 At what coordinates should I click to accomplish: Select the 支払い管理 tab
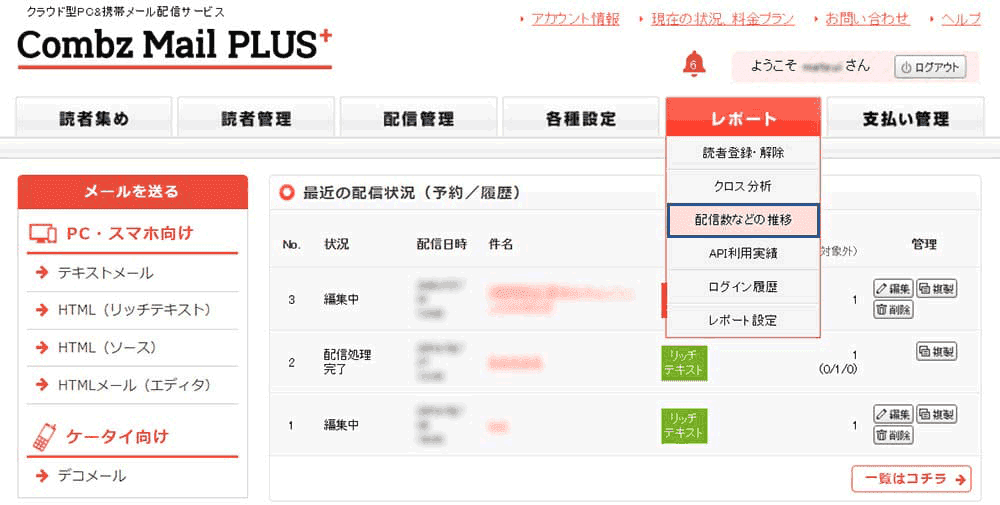coord(906,118)
